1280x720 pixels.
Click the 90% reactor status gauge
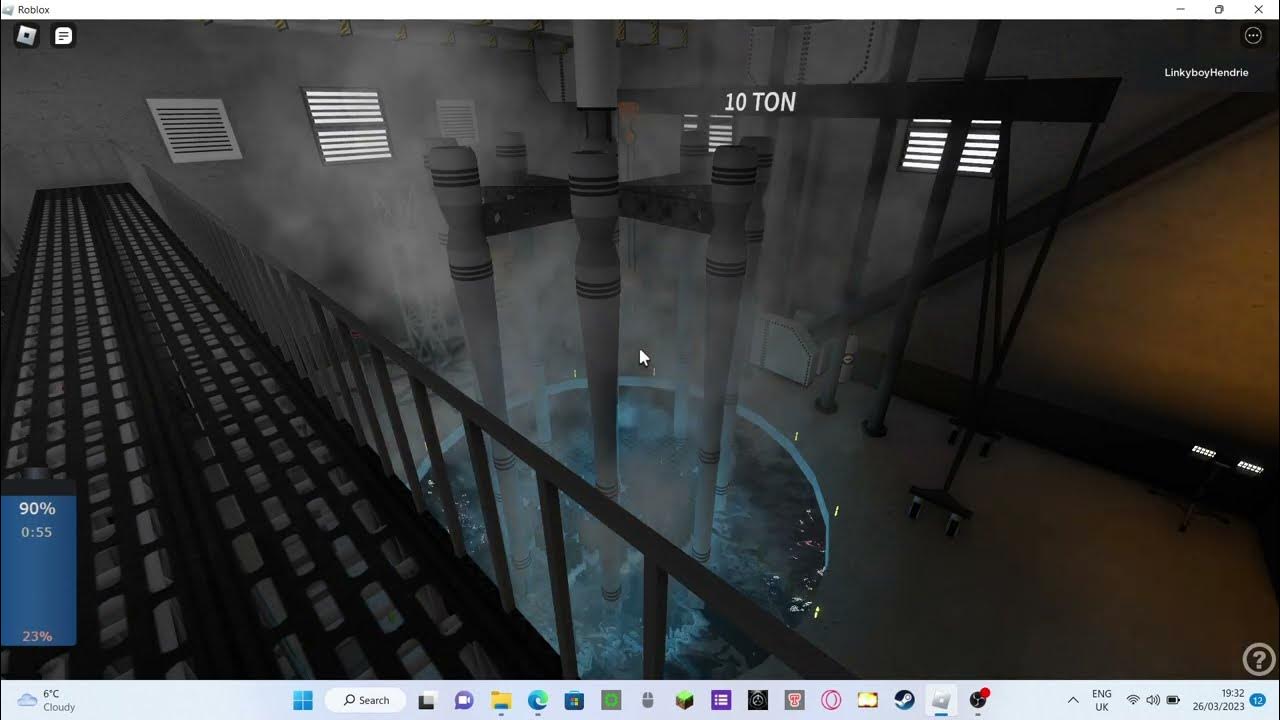(37, 508)
